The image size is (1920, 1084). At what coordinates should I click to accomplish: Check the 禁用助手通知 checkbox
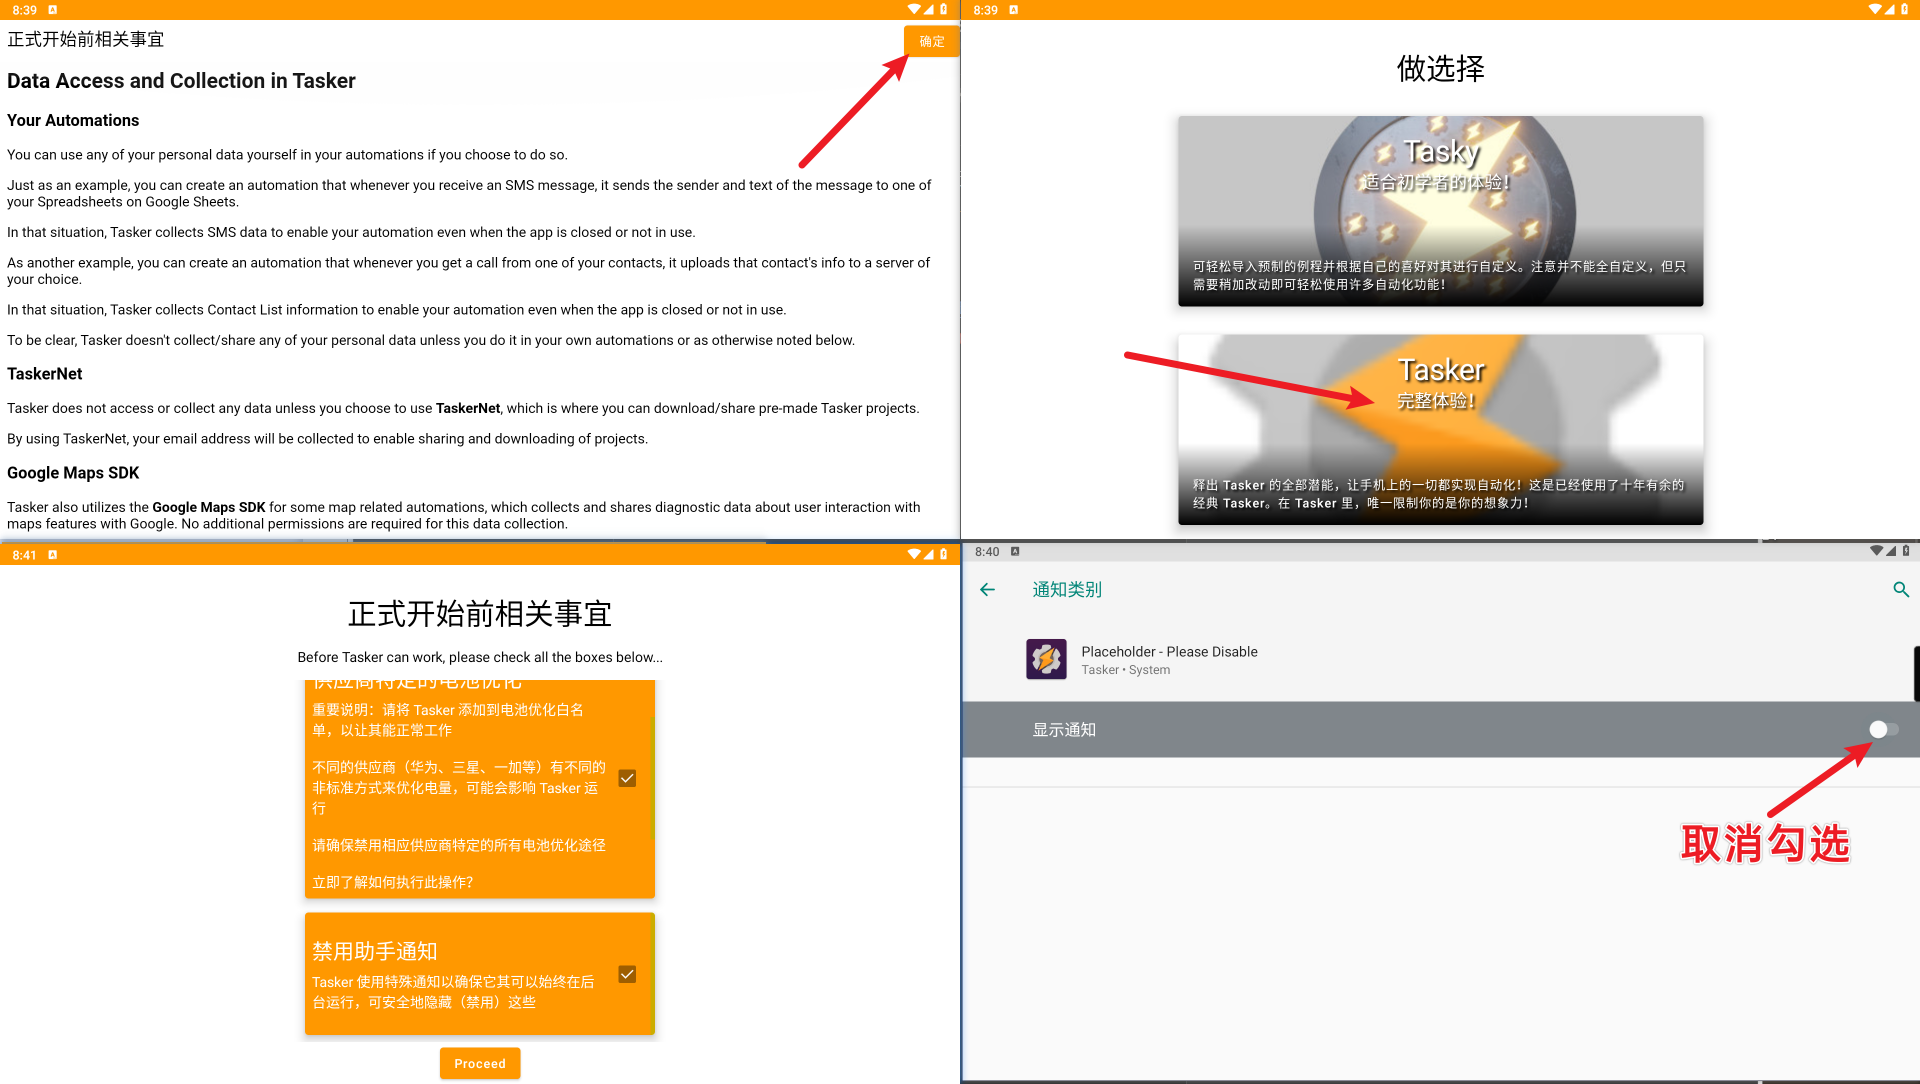click(627, 974)
